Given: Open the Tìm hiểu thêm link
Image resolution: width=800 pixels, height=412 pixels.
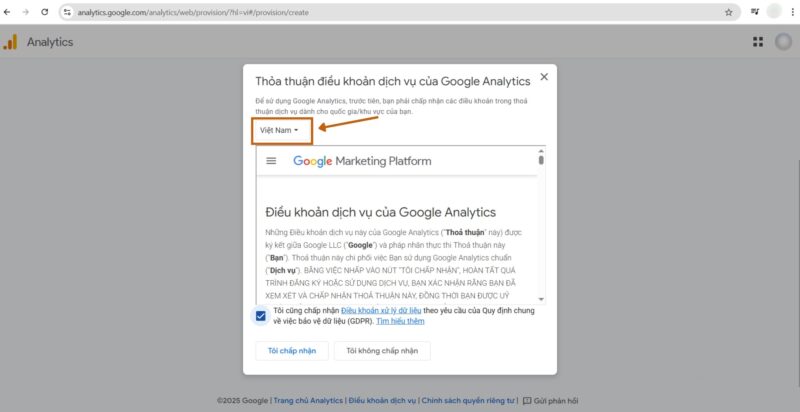Looking at the screenshot, I should coord(400,321).
